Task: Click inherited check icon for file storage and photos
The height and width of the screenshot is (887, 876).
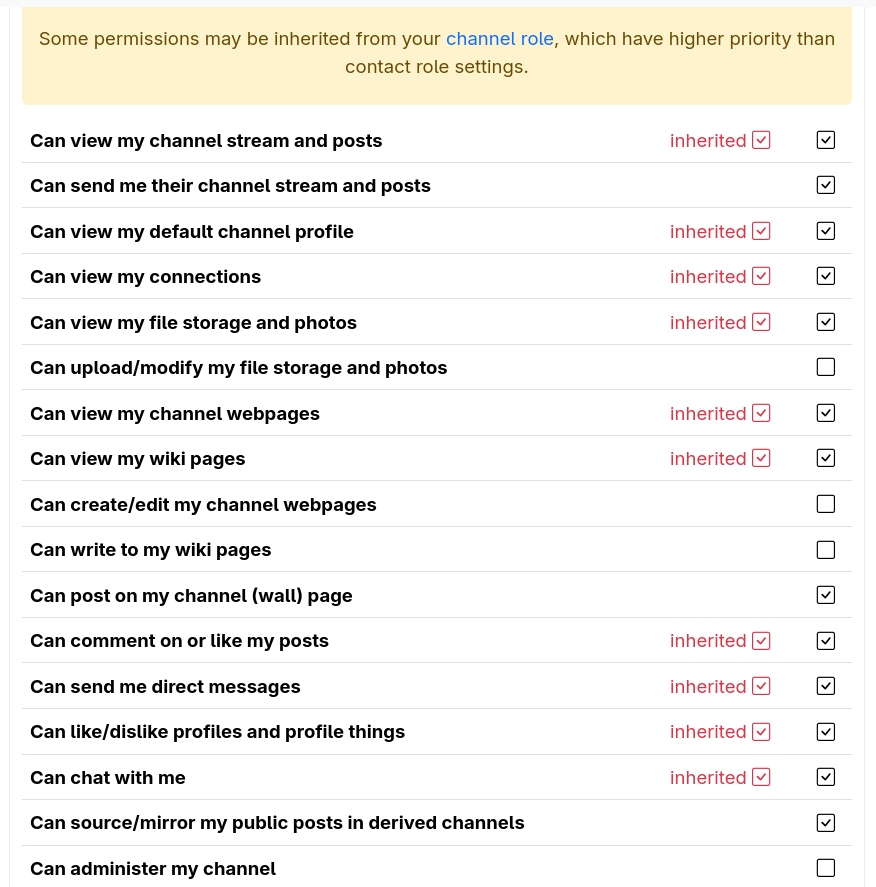Action: tap(761, 322)
